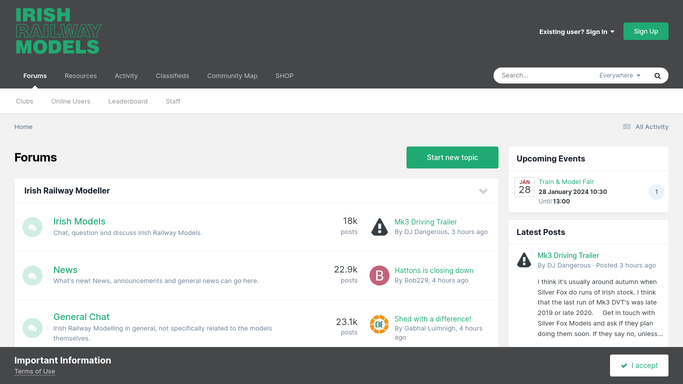
Task: Open Gabhal Luimnigh's orange CIE avatar
Action: pos(379,324)
